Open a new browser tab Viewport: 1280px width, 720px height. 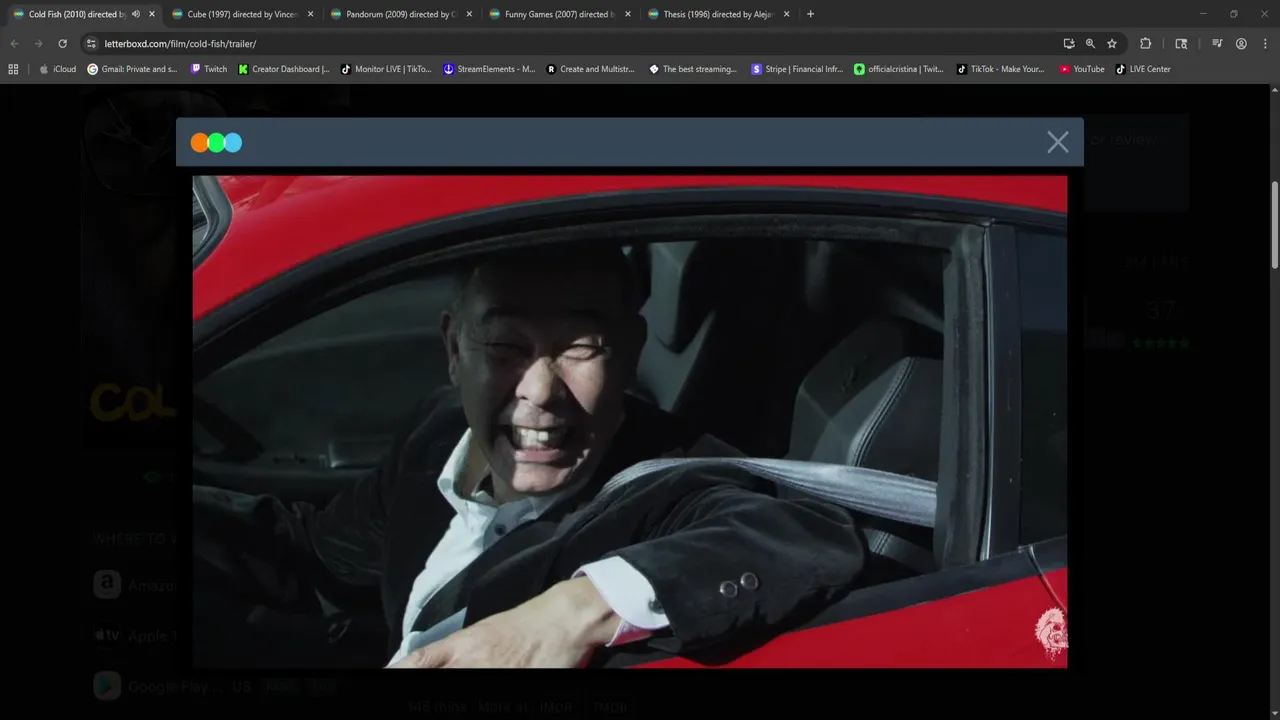click(x=810, y=14)
